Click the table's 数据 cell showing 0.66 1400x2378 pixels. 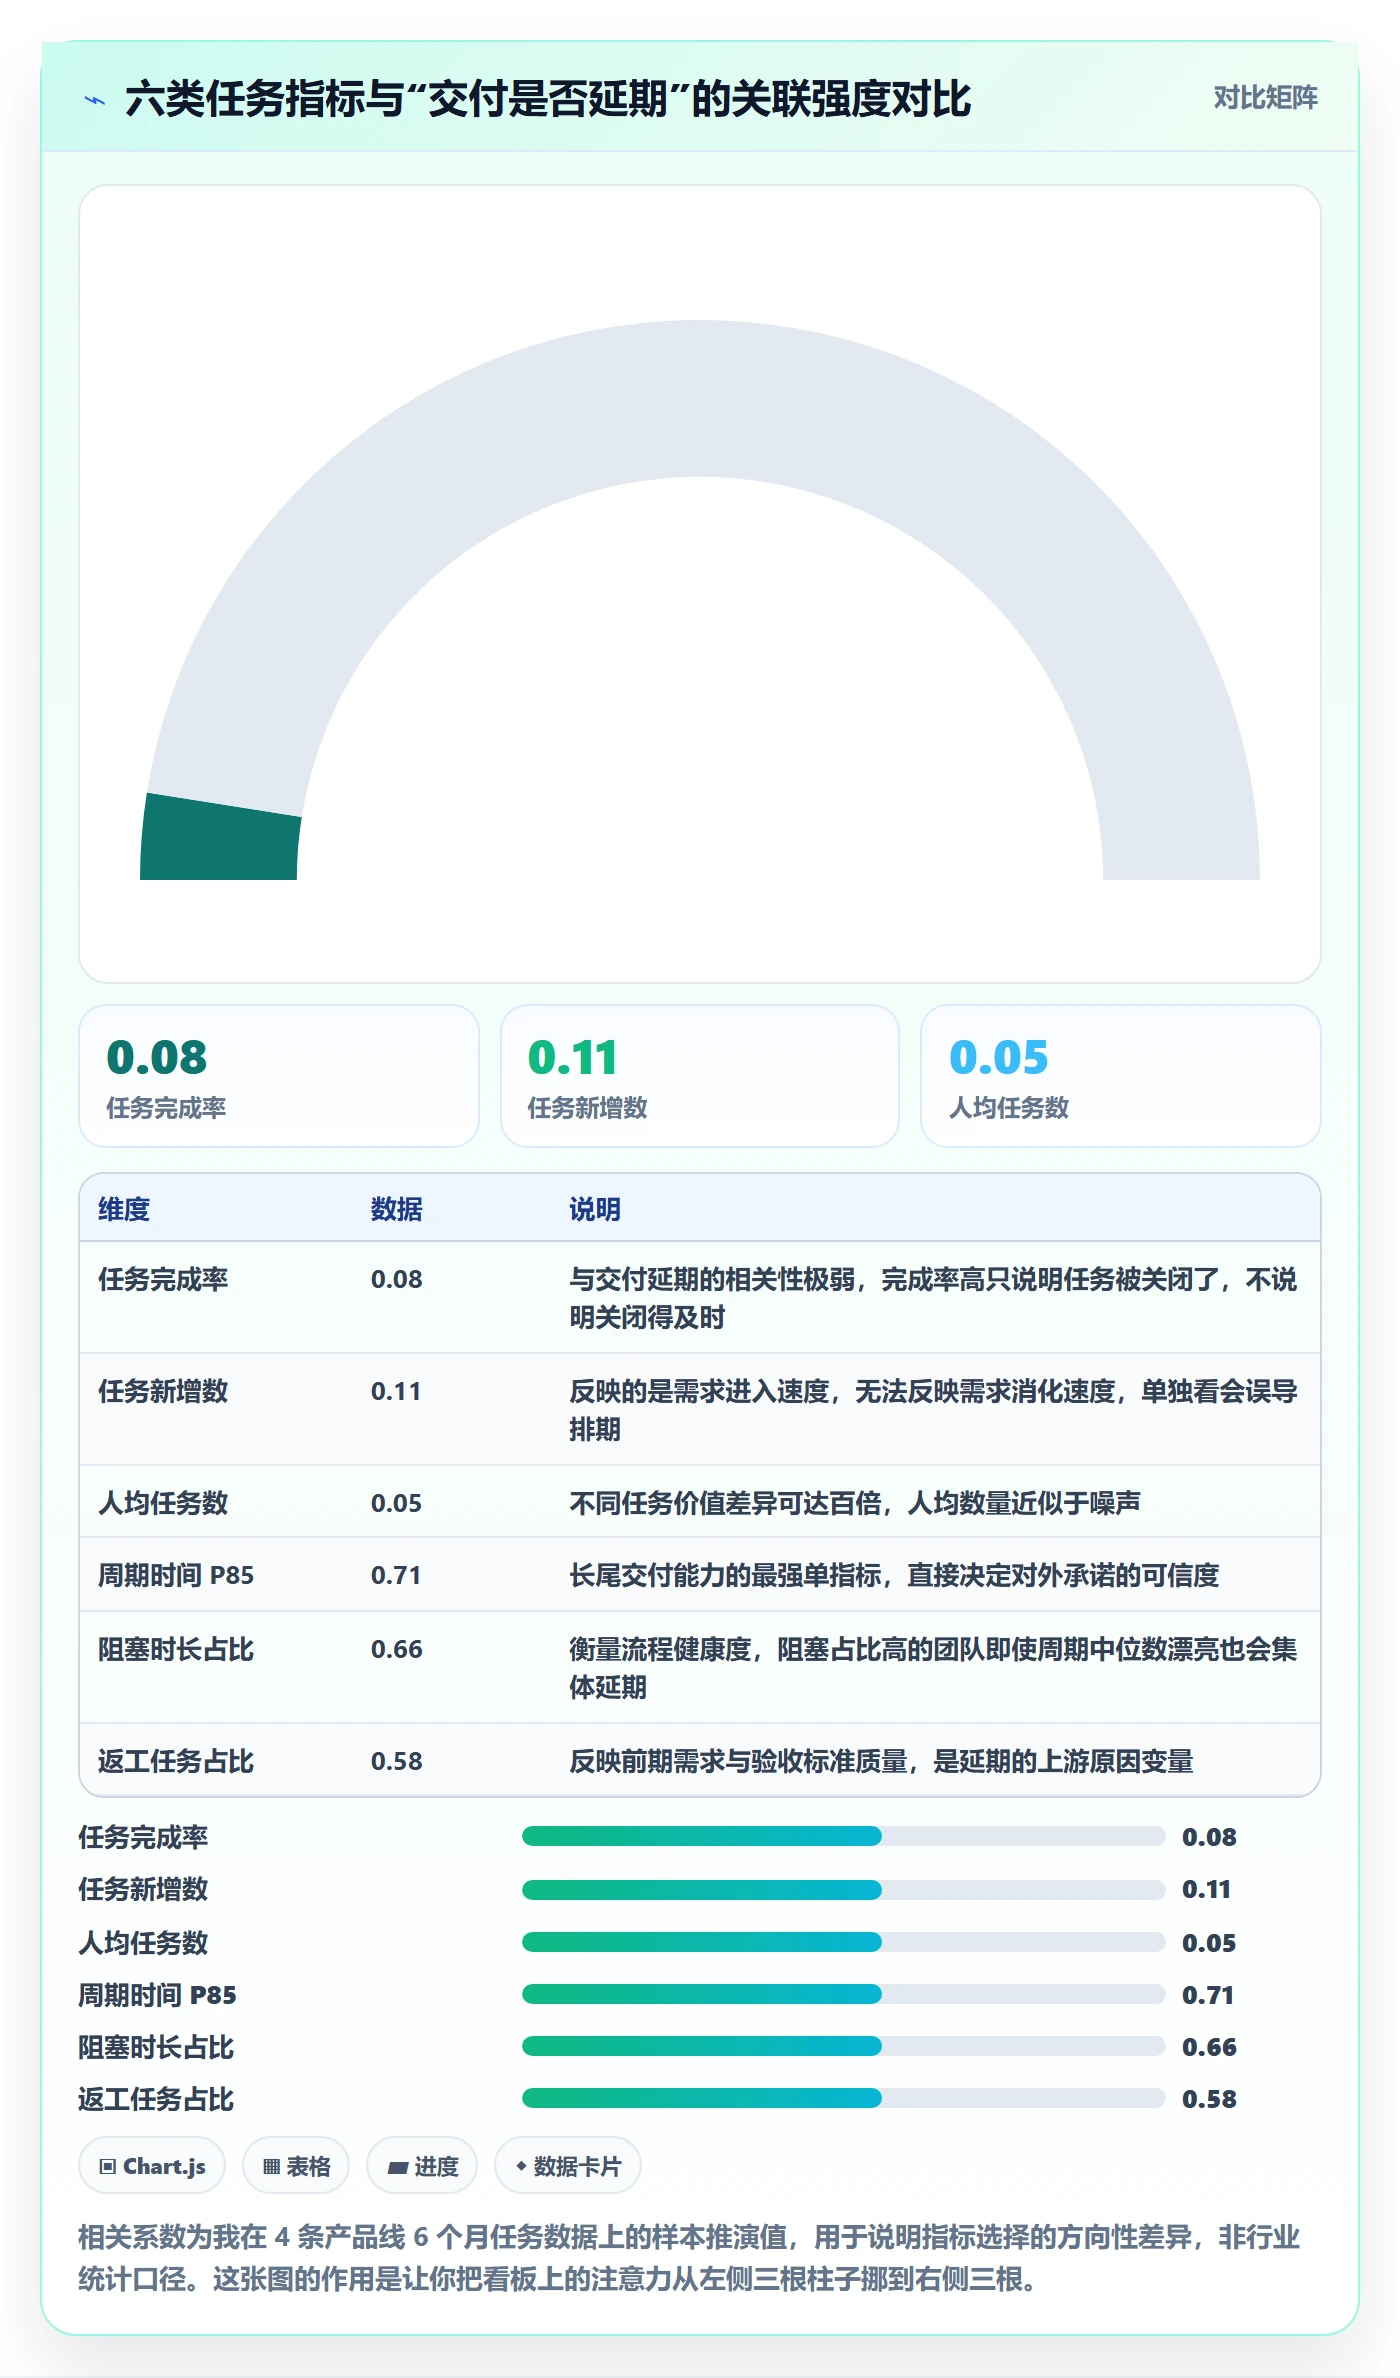tap(397, 1649)
